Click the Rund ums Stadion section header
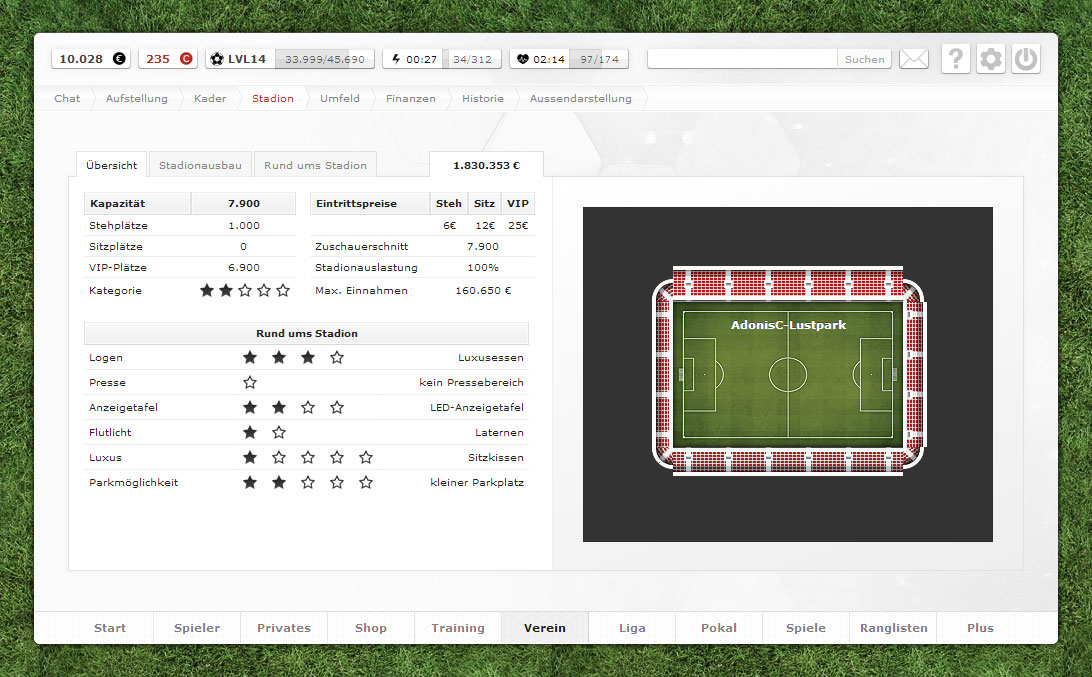The image size is (1092, 677). 306,333
